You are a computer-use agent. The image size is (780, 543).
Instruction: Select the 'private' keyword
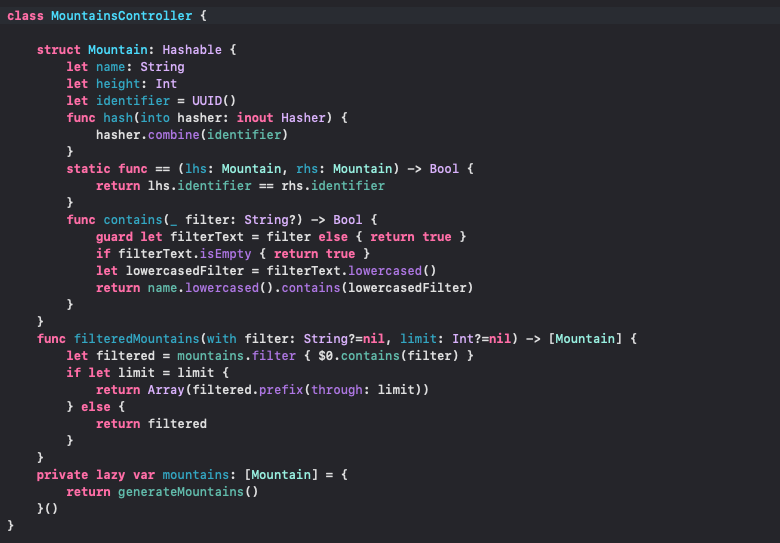click(x=62, y=474)
